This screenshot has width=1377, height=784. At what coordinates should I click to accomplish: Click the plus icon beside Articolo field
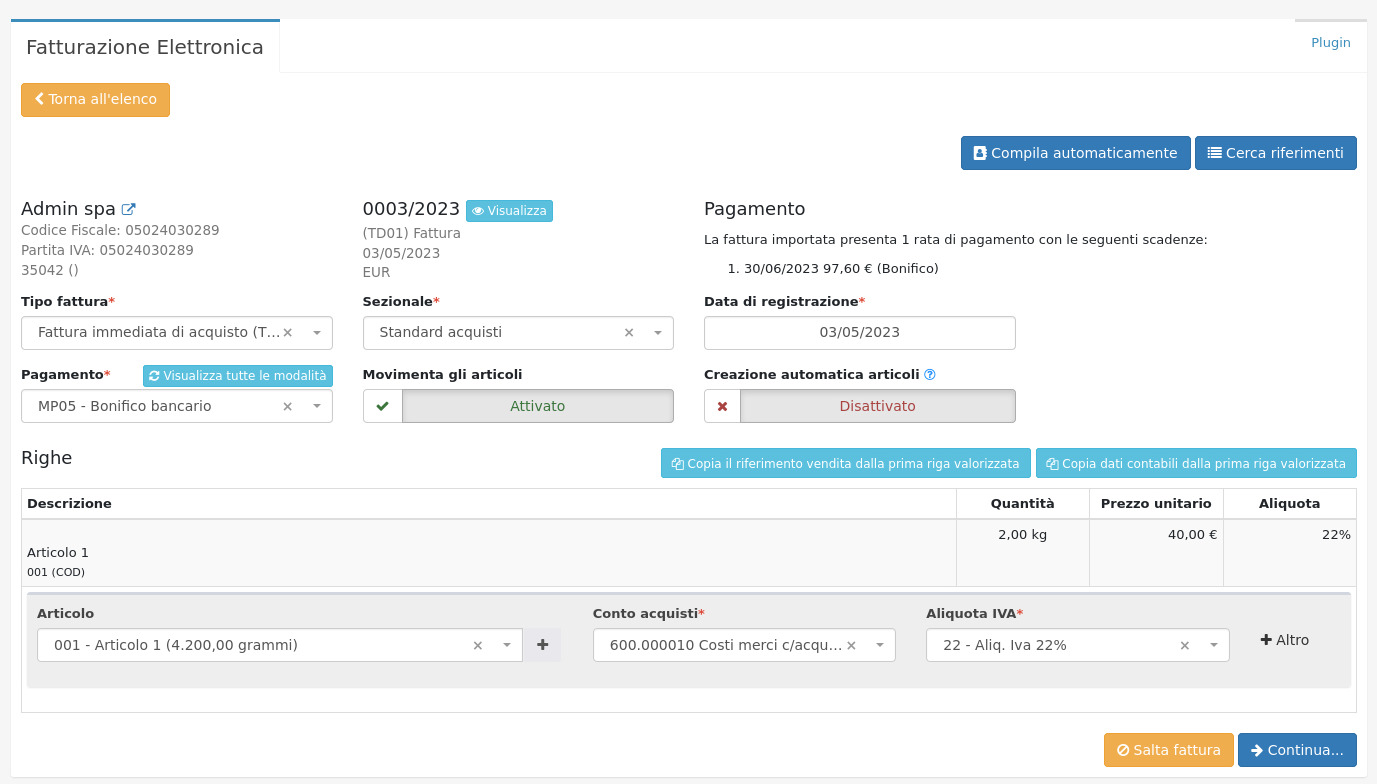(542, 645)
